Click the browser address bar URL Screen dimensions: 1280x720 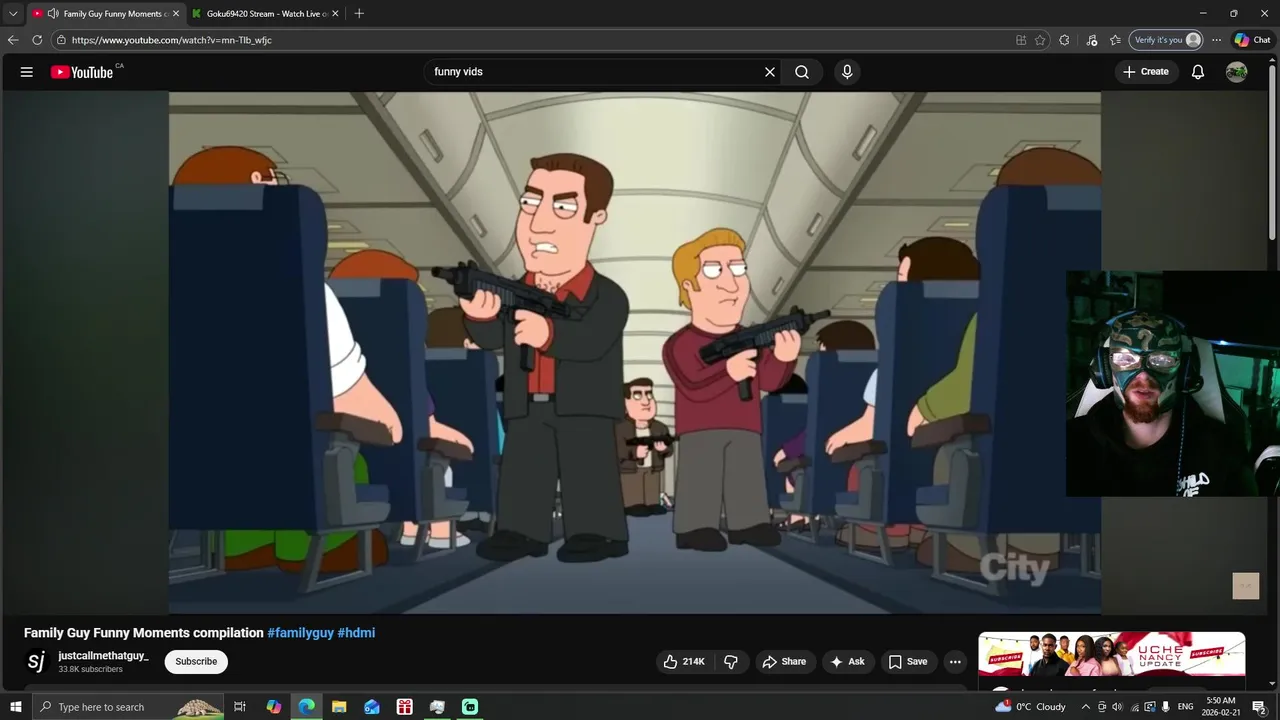[x=172, y=40]
